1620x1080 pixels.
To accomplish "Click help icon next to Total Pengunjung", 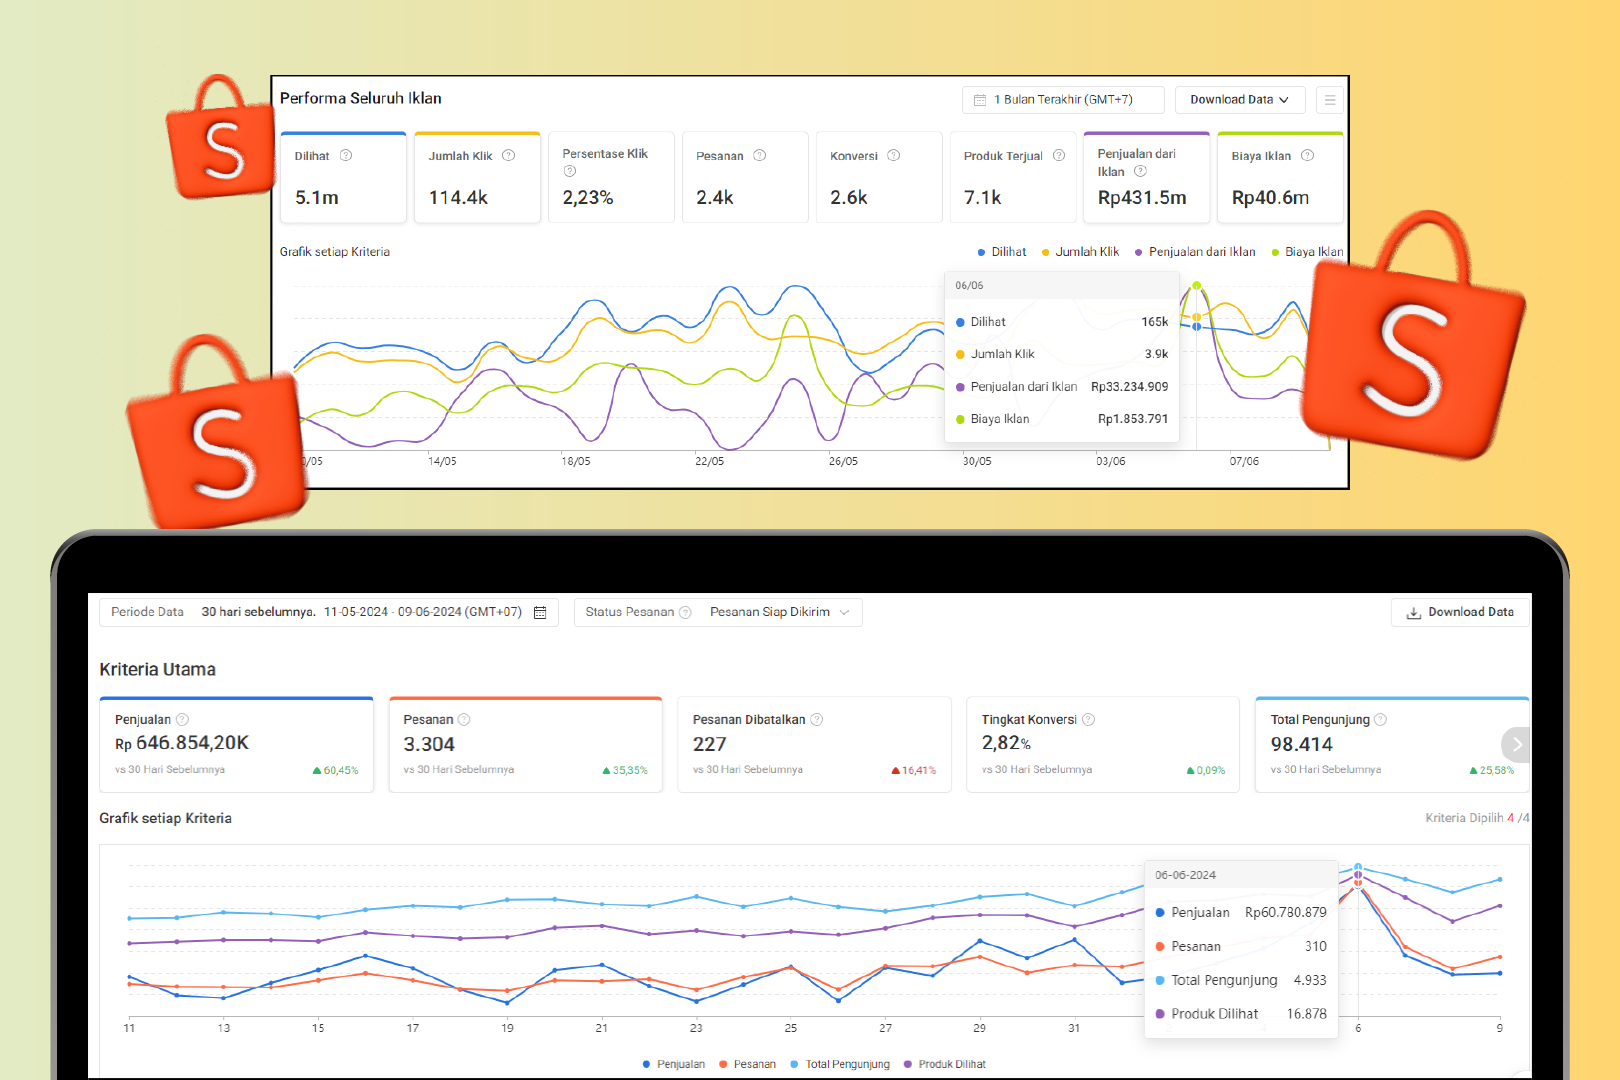I will [1380, 719].
